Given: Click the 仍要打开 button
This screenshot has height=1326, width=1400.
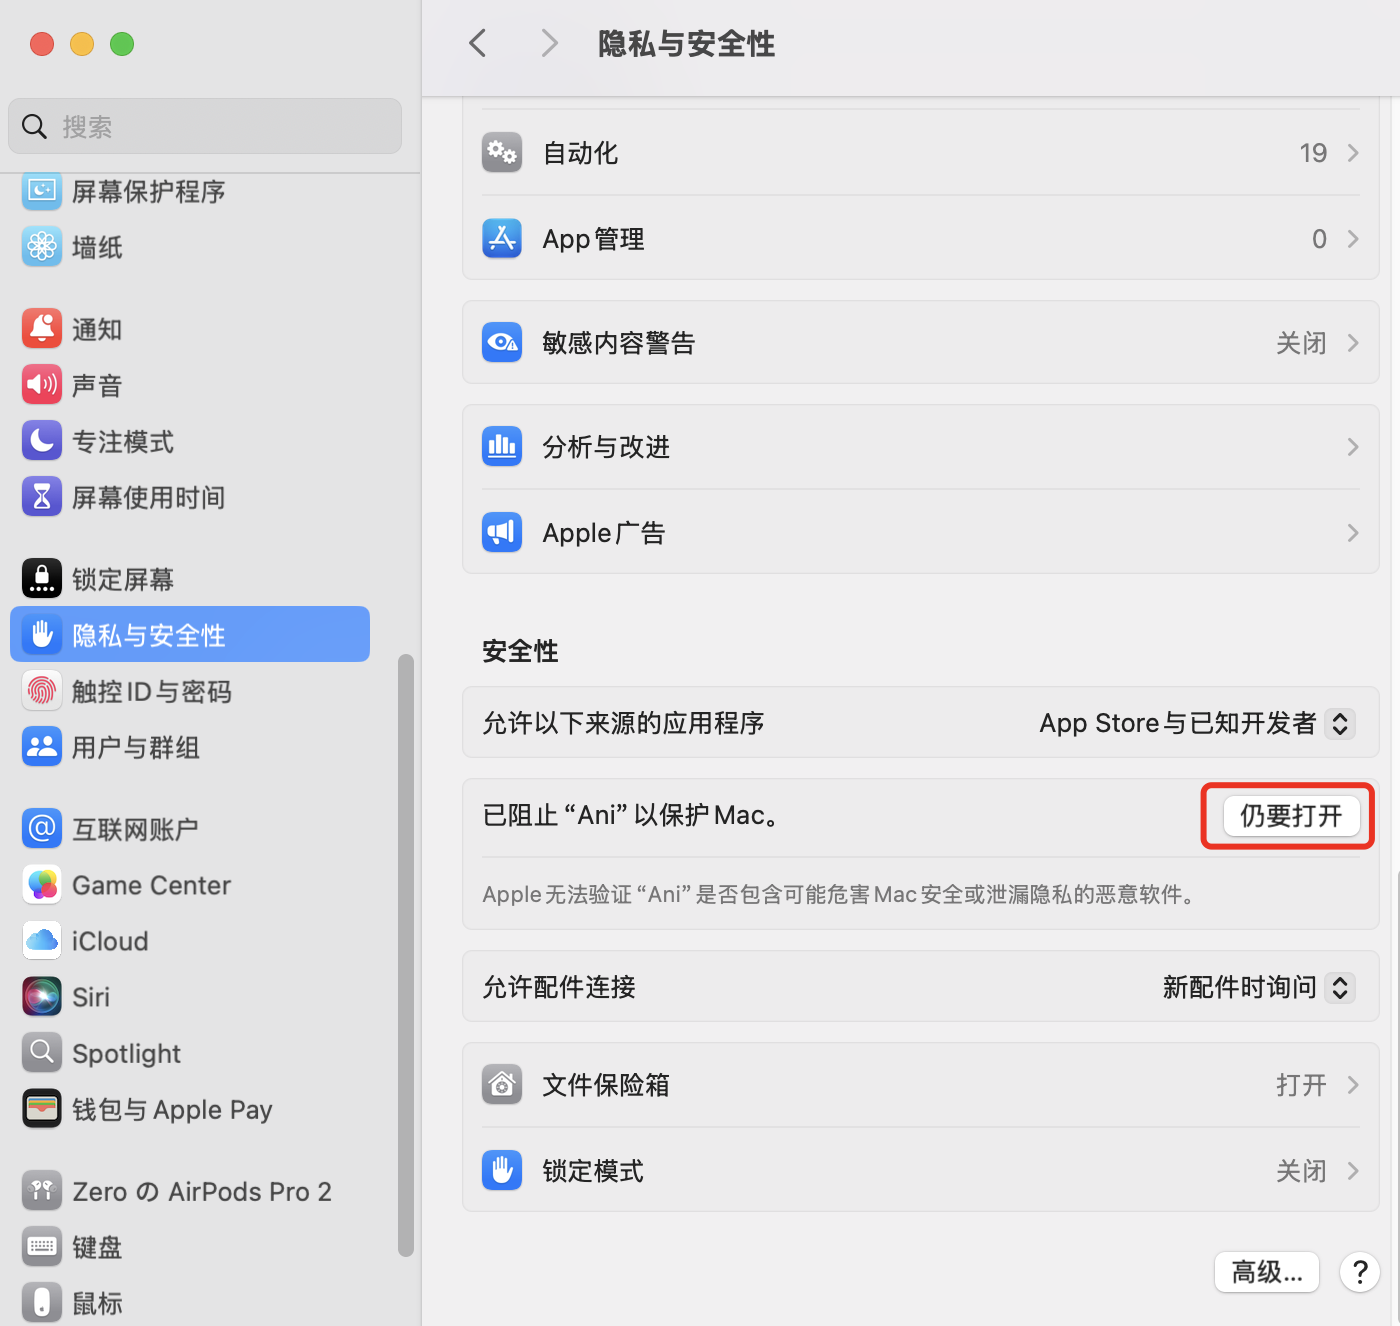Looking at the screenshot, I should [x=1290, y=816].
